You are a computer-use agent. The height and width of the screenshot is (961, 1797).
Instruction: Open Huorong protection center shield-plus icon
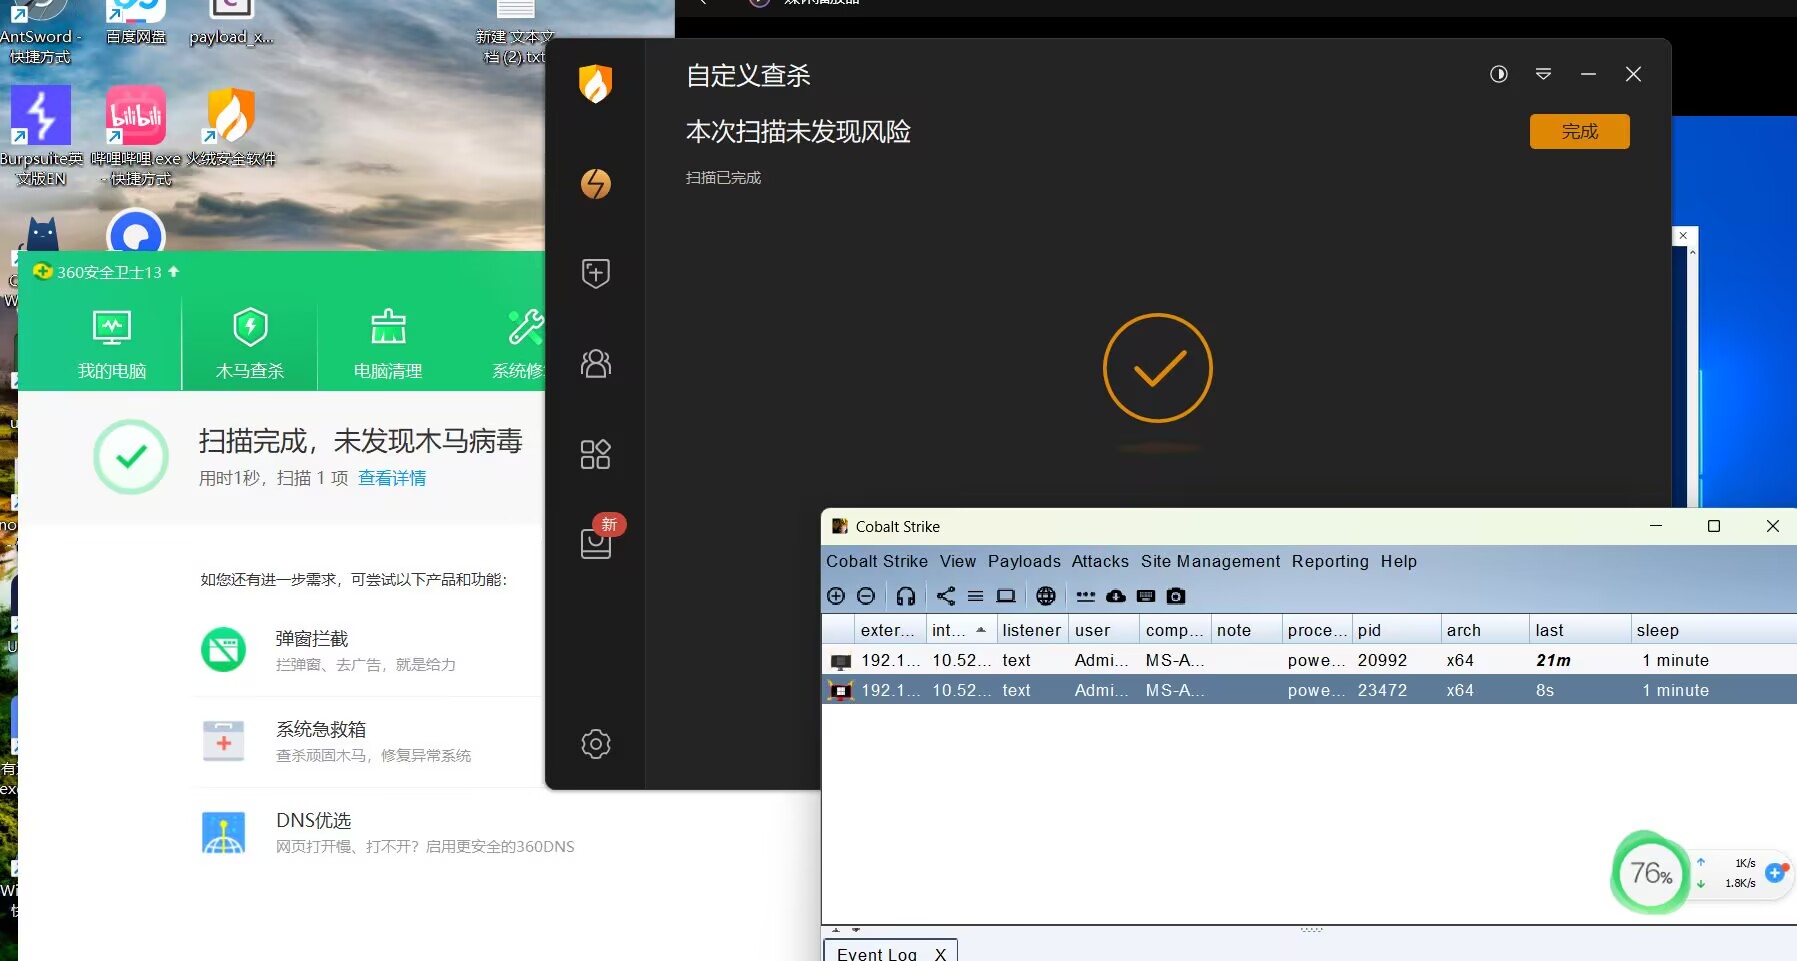[x=596, y=273]
